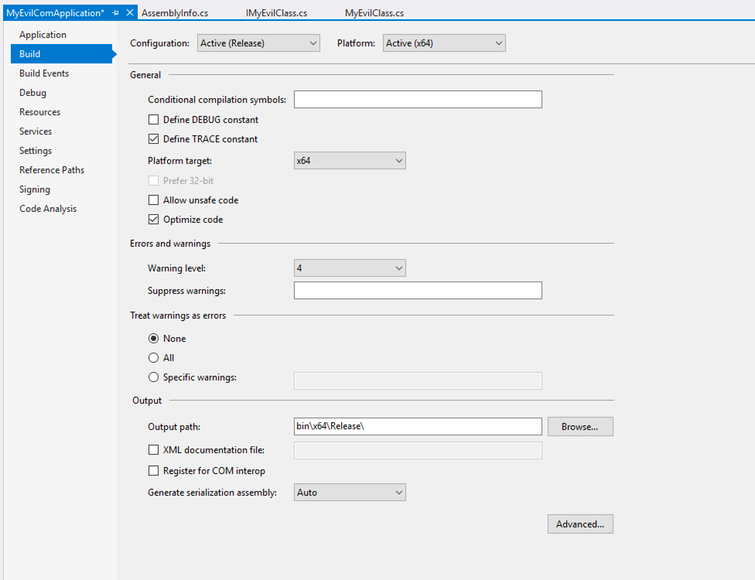755x580 pixels.
Task: Open the Code Analysis page
Action: pos(48,208)
